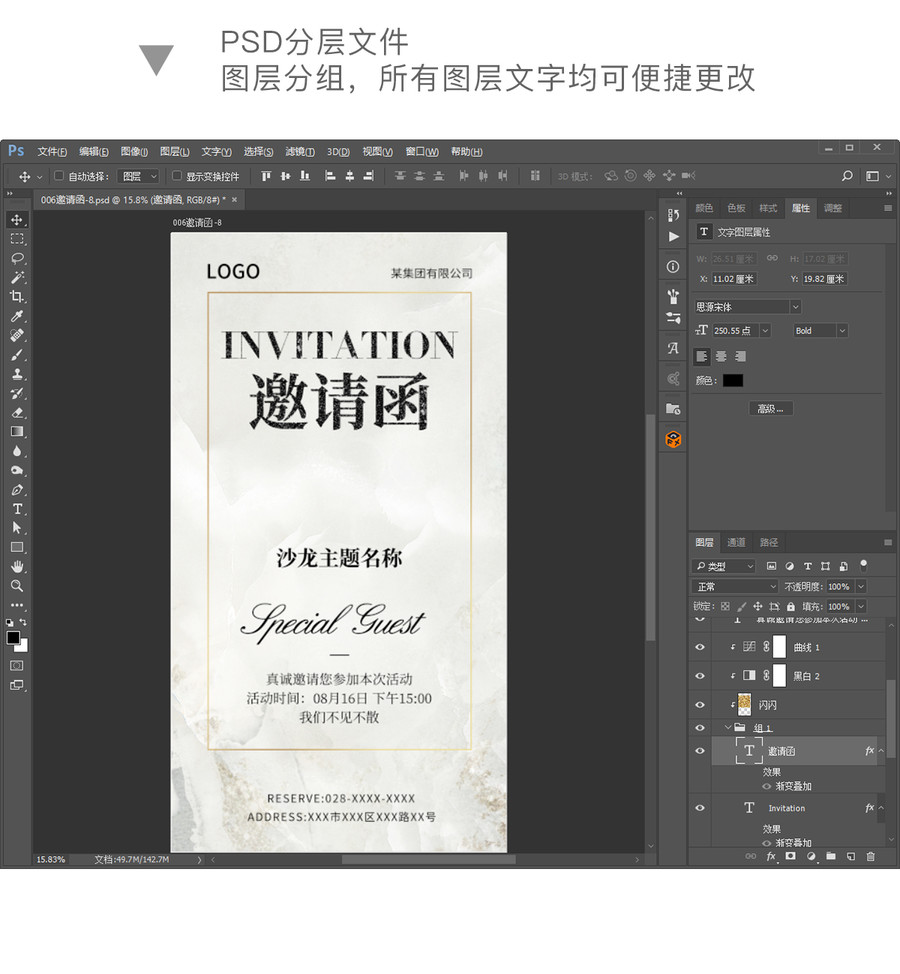This screenshot has height=974, width=900.
Task: Hide the Invitation text layer
Action: click(x=700, y=808)
